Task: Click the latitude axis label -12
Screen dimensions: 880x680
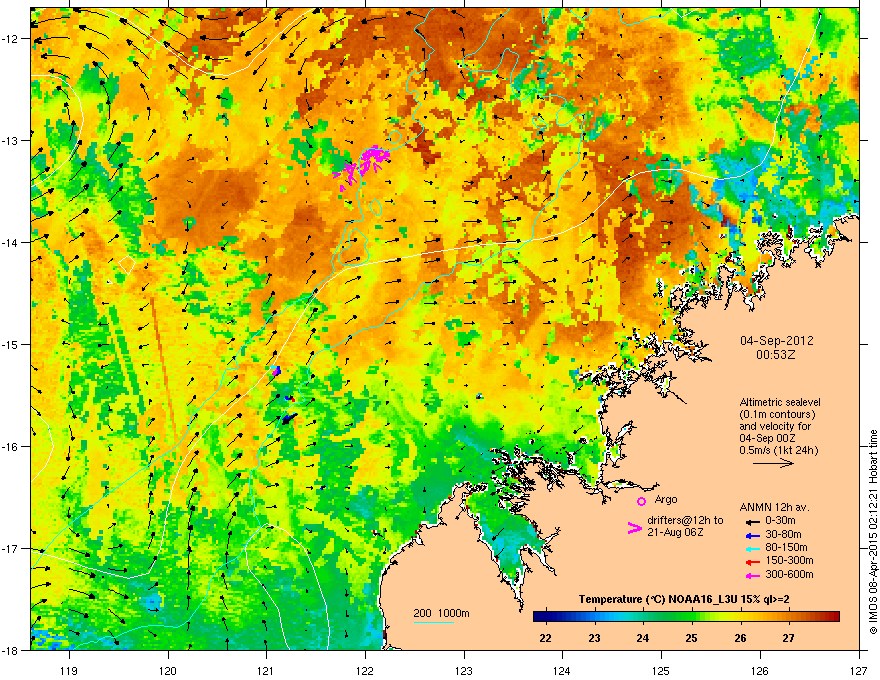Action: coord(10,39)
